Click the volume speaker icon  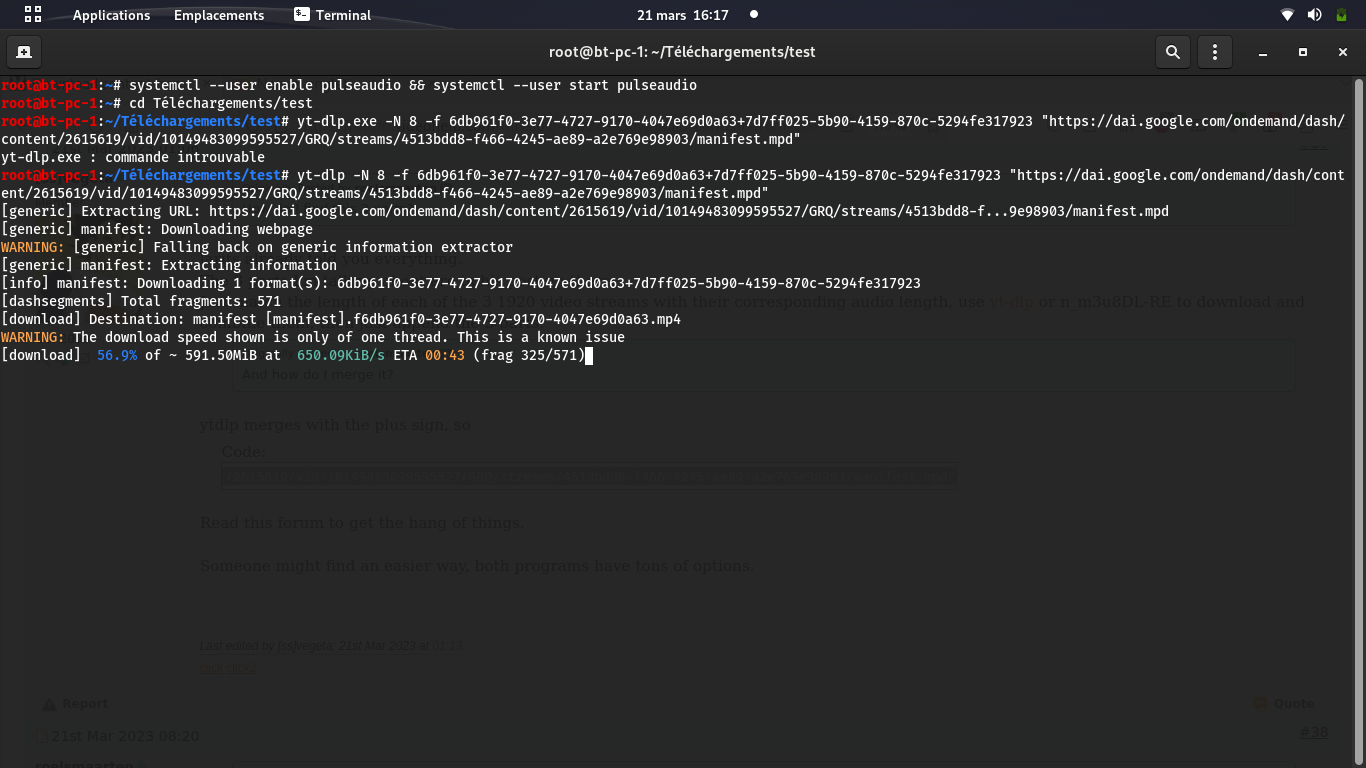[1314, 15]
